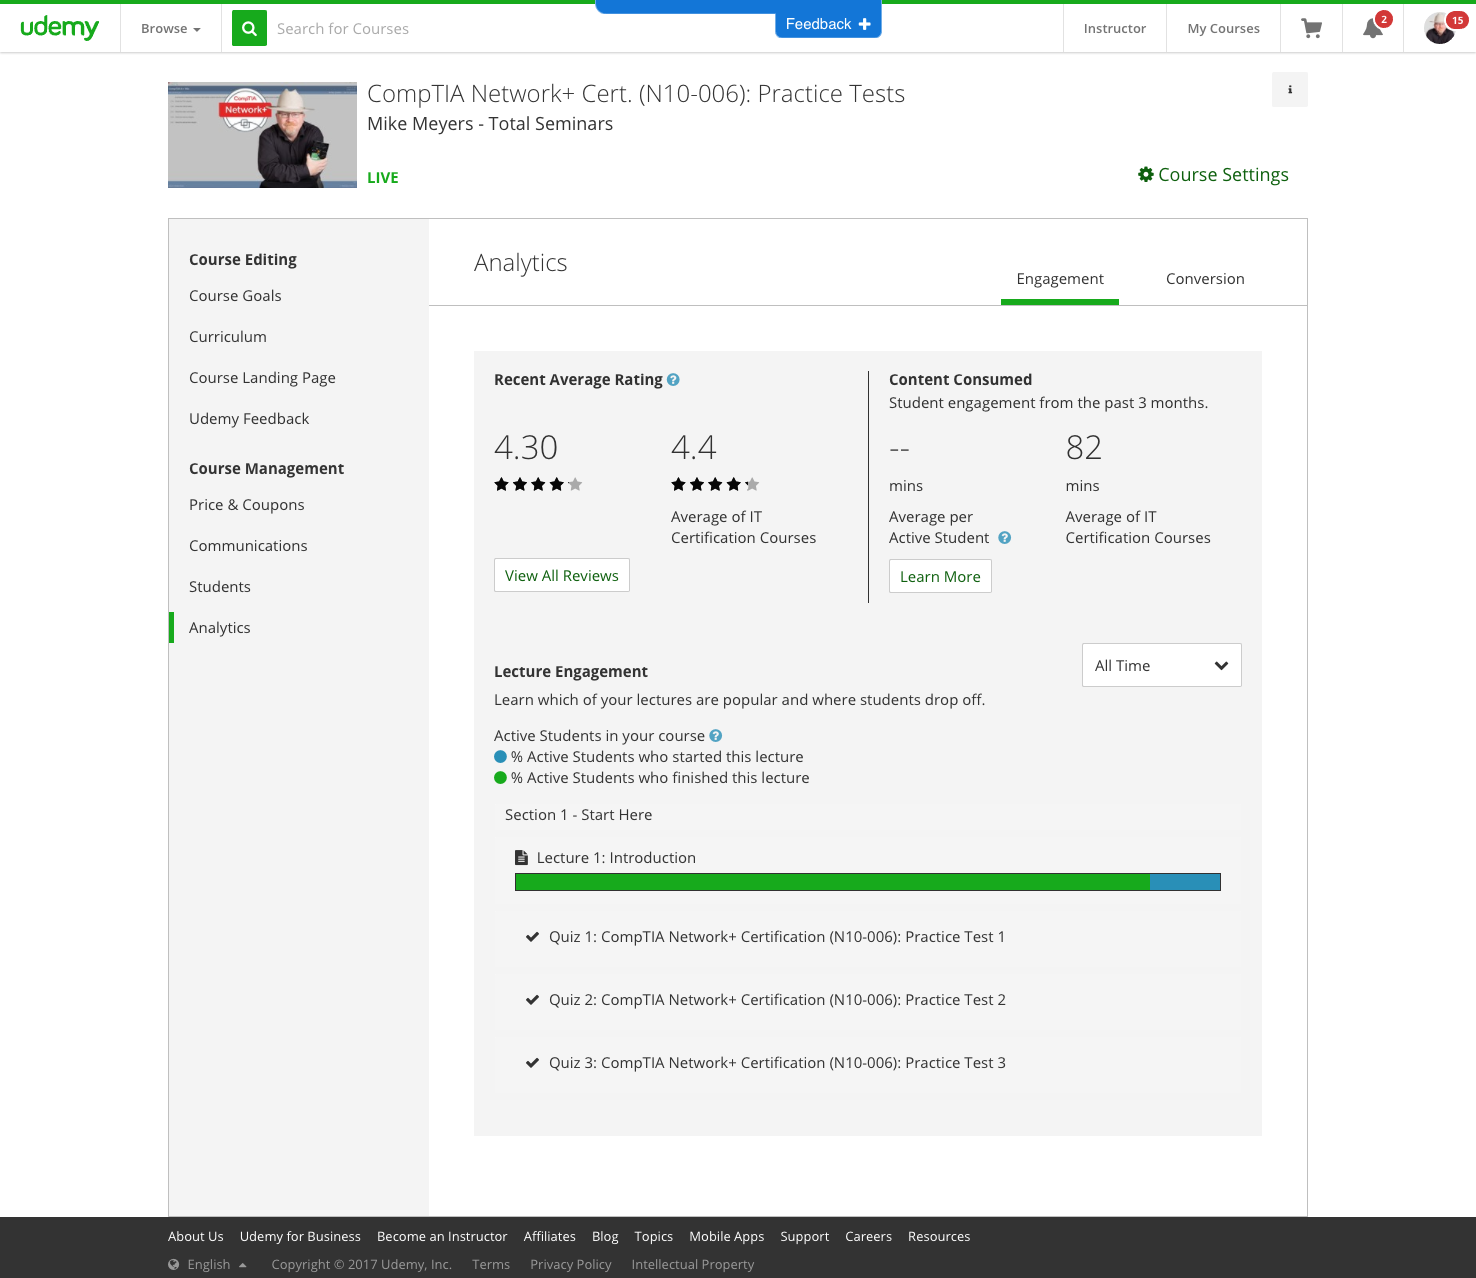Click the help icon beside Active Student
The height and width of the screenshot is (1278, 1476).
[x=1005, y=538]
